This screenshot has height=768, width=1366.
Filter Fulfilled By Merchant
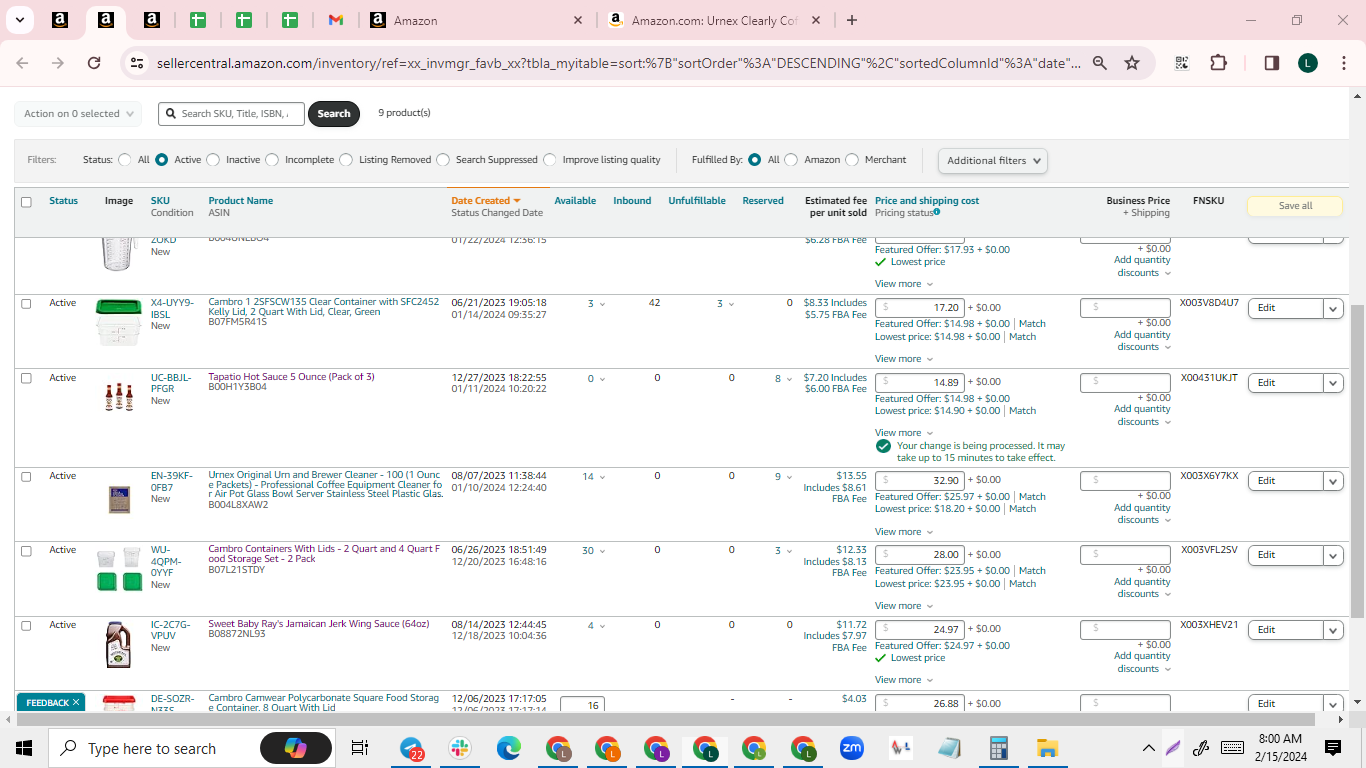click(852, 160)
